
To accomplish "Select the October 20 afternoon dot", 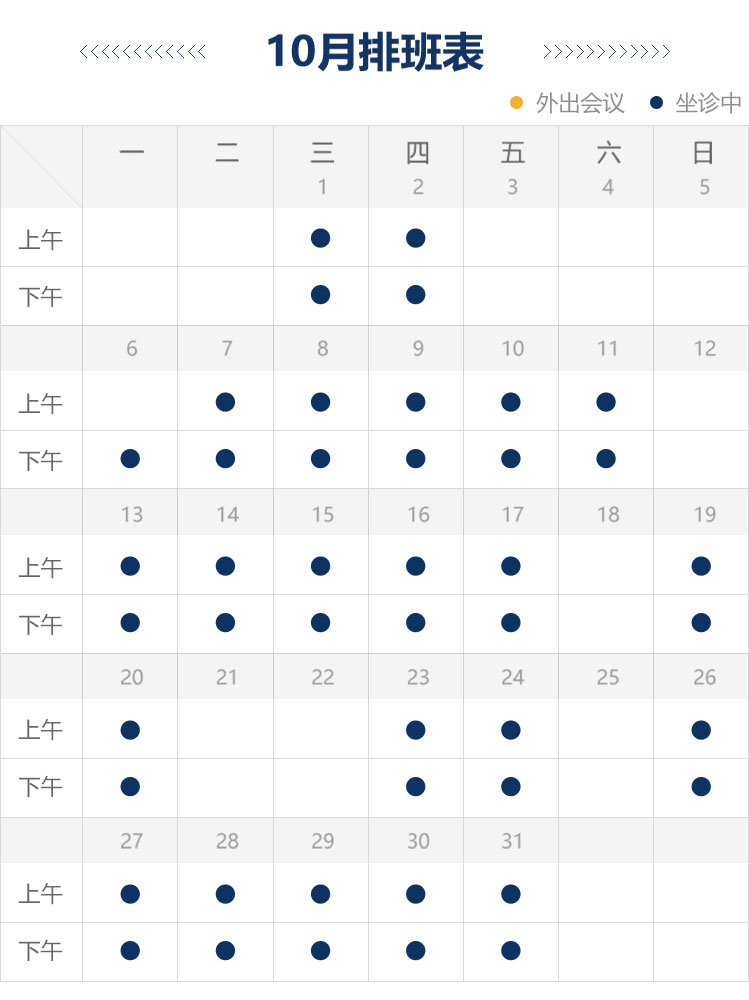I will pos(130,787).
